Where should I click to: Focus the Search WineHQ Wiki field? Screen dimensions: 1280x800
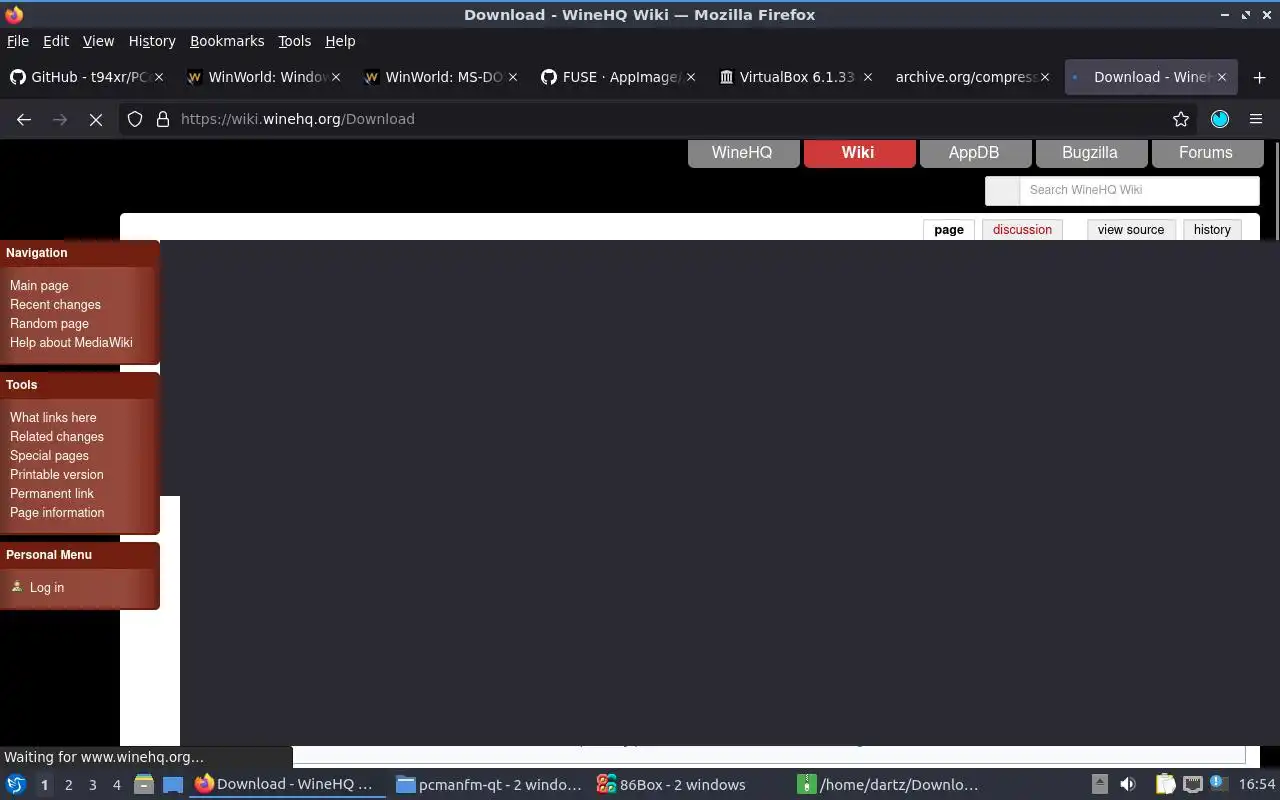pos(1139,190)
